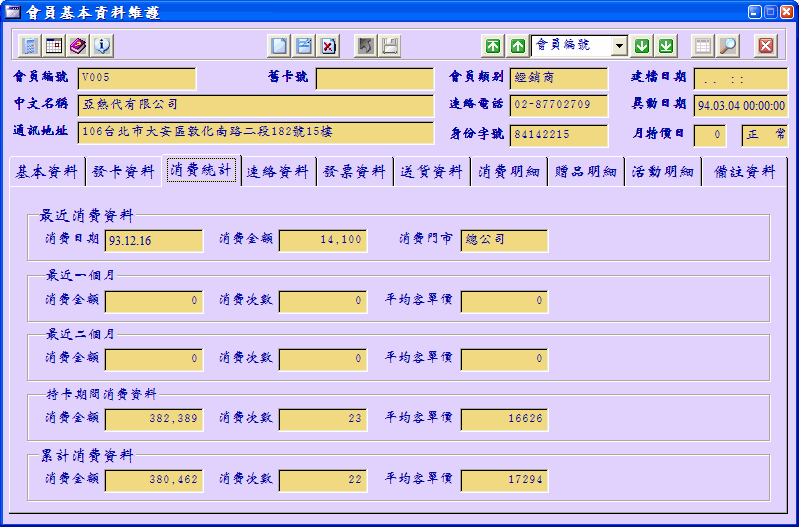Click the info icon in toolbar
799x527 pixels.
(x=102, y=46)
